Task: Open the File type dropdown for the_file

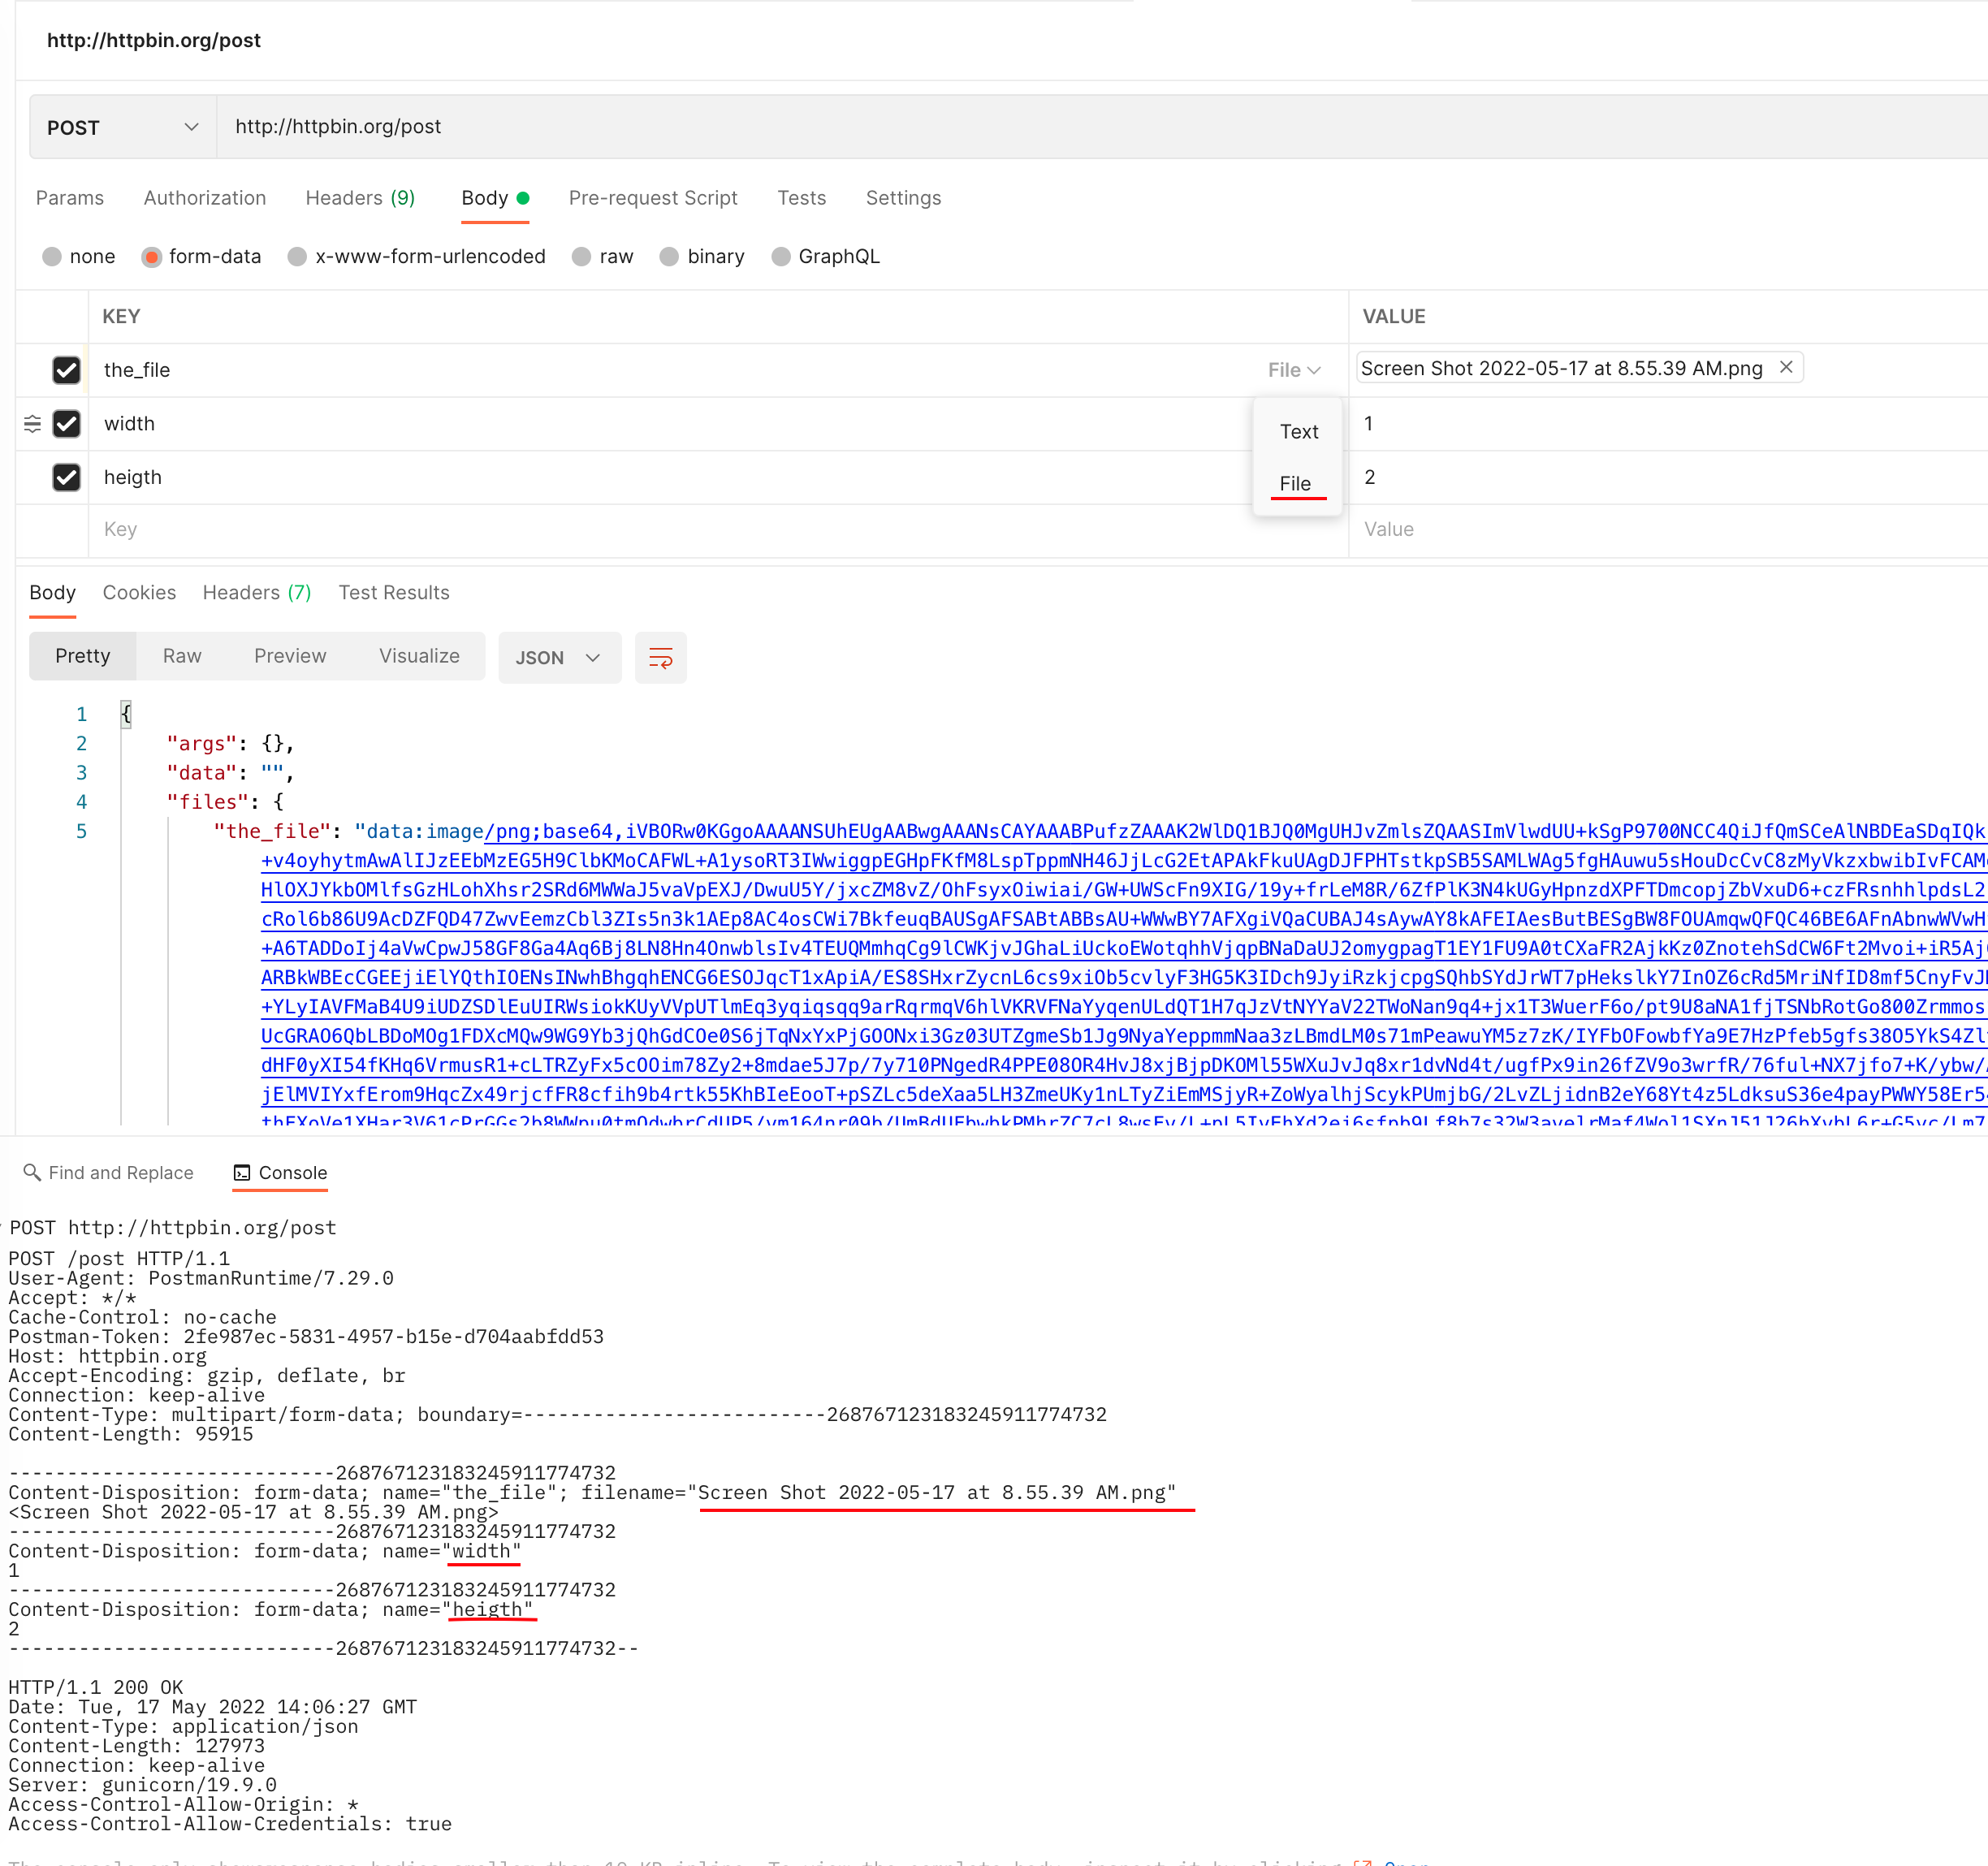Action: 1294,370
